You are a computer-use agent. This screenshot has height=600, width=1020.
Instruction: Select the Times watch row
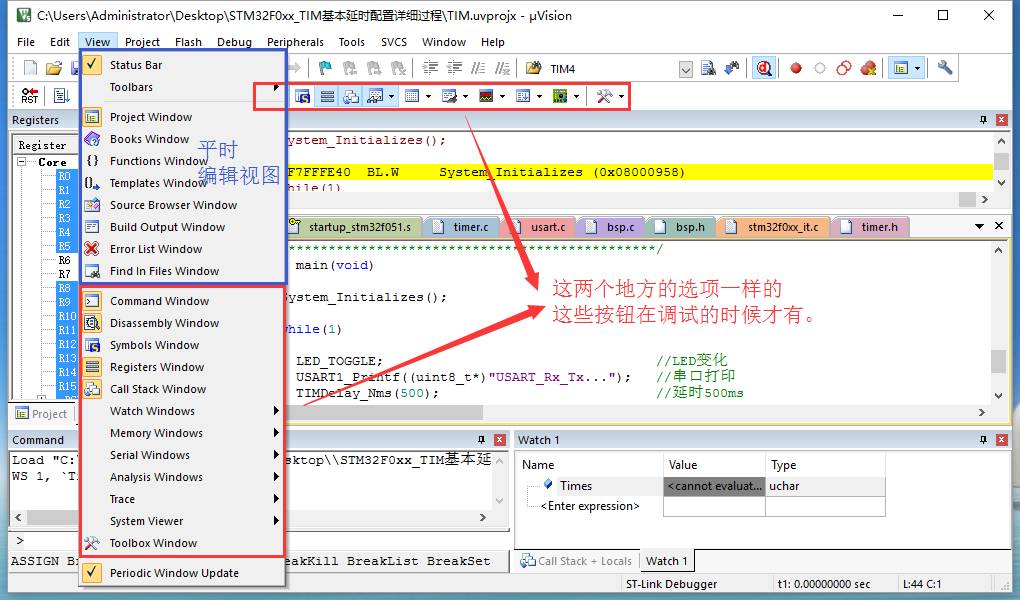tap(703, 486)
